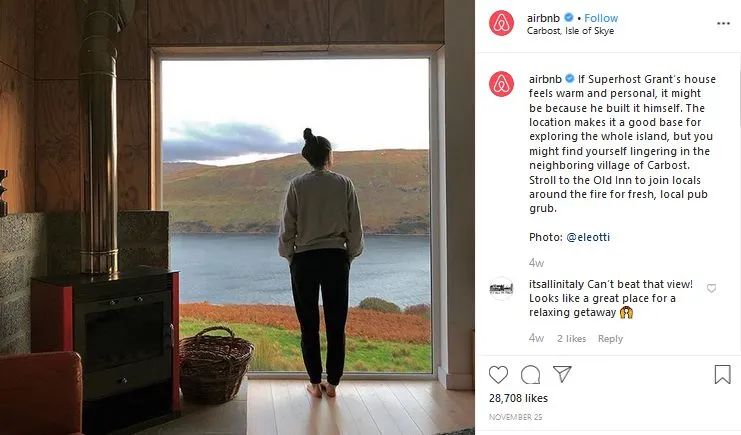Viewport: 741px width, 435px height.
Task: Open the three-dot more options menu
Action: coord(723,23)
